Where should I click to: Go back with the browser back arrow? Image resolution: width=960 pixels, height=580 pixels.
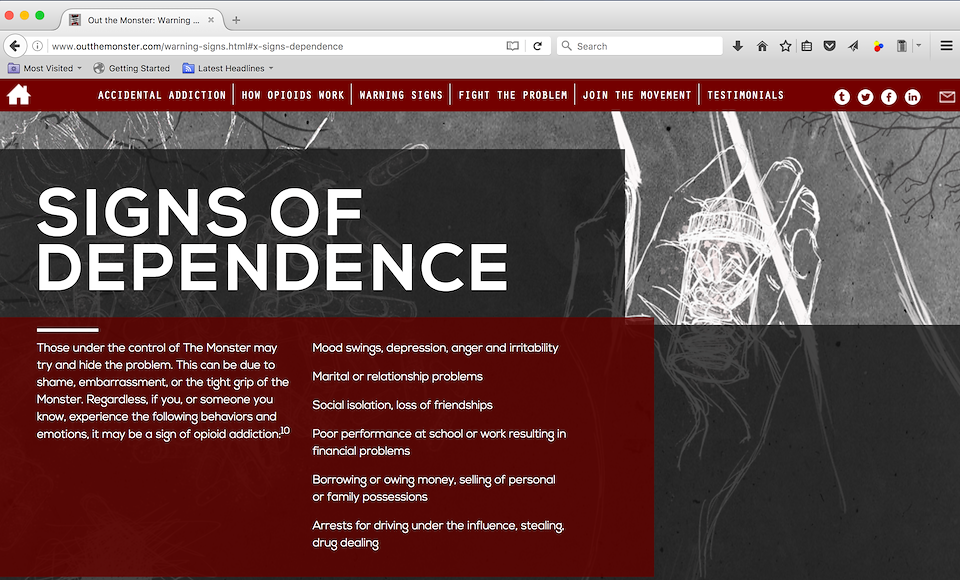15,46
